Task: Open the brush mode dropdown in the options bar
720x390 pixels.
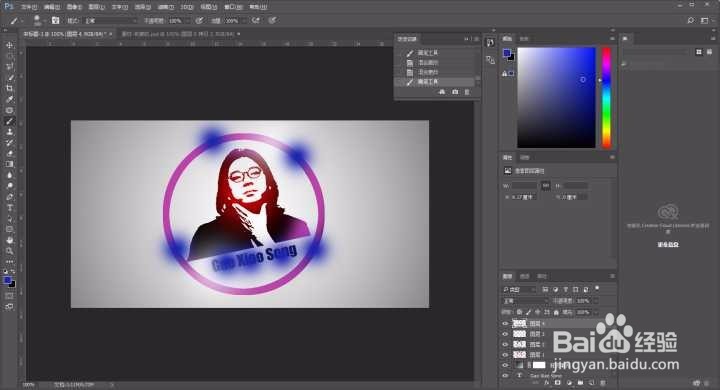Action: coord(111,21)
